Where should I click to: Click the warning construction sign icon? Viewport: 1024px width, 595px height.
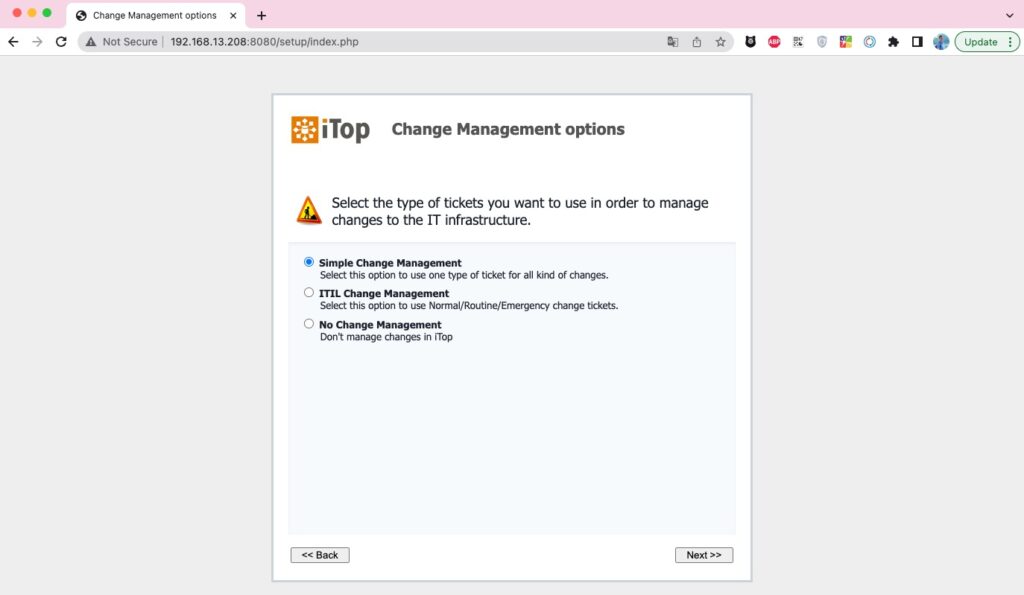309,210
